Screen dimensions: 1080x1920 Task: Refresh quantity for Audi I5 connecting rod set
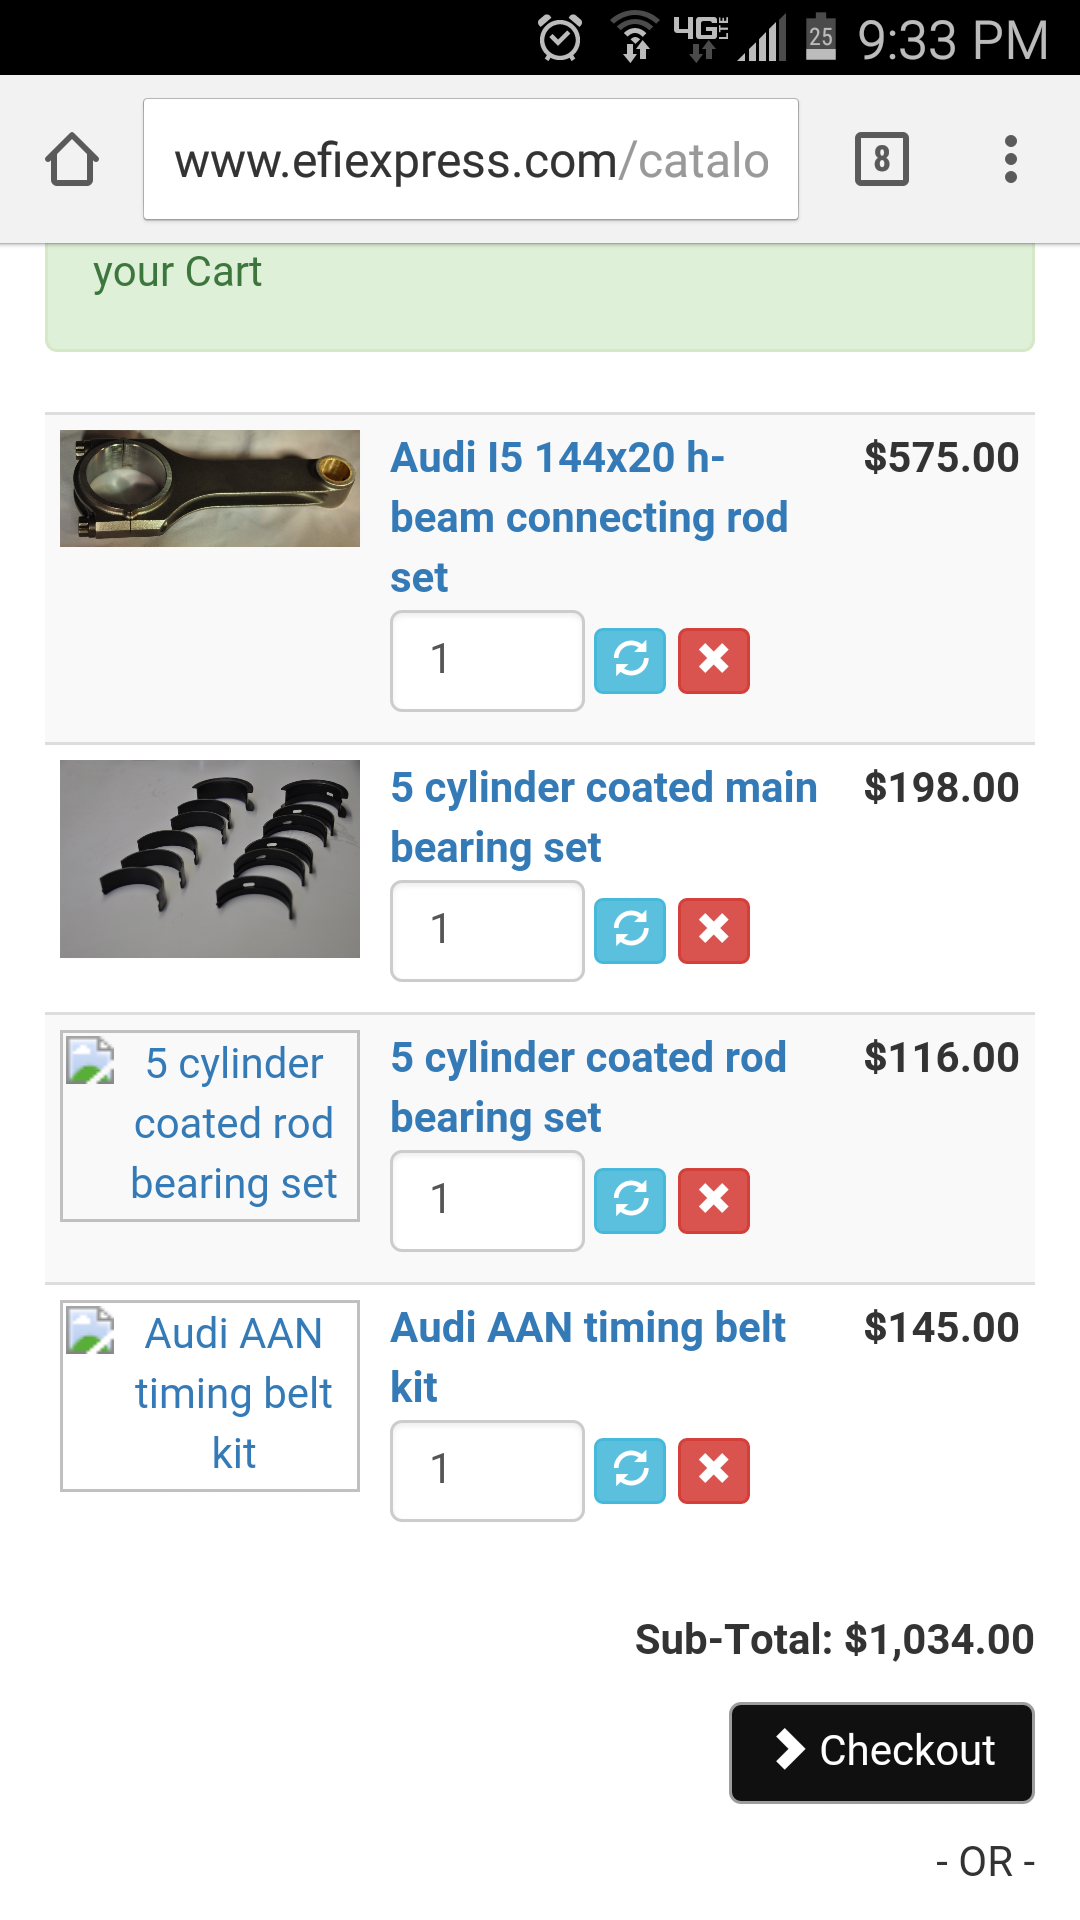tap(630, 660)
